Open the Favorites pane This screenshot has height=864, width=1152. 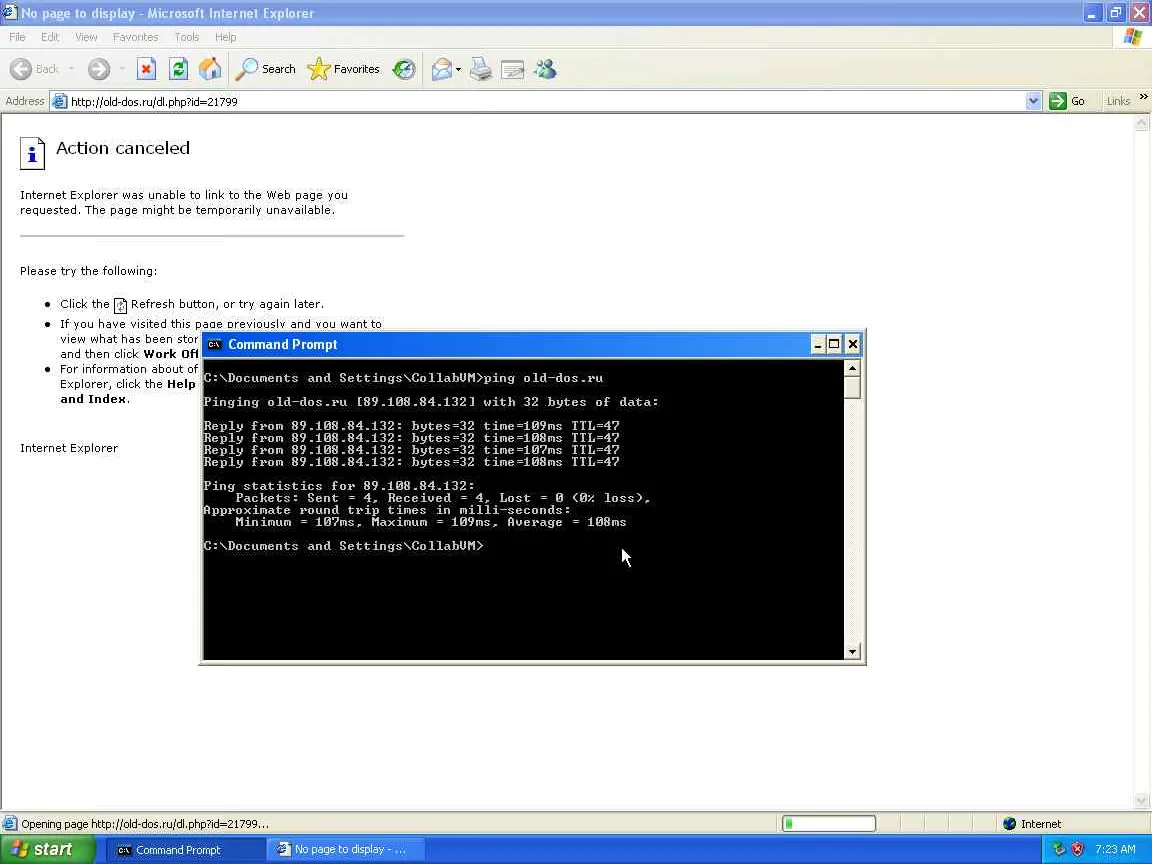click(343, 69)
